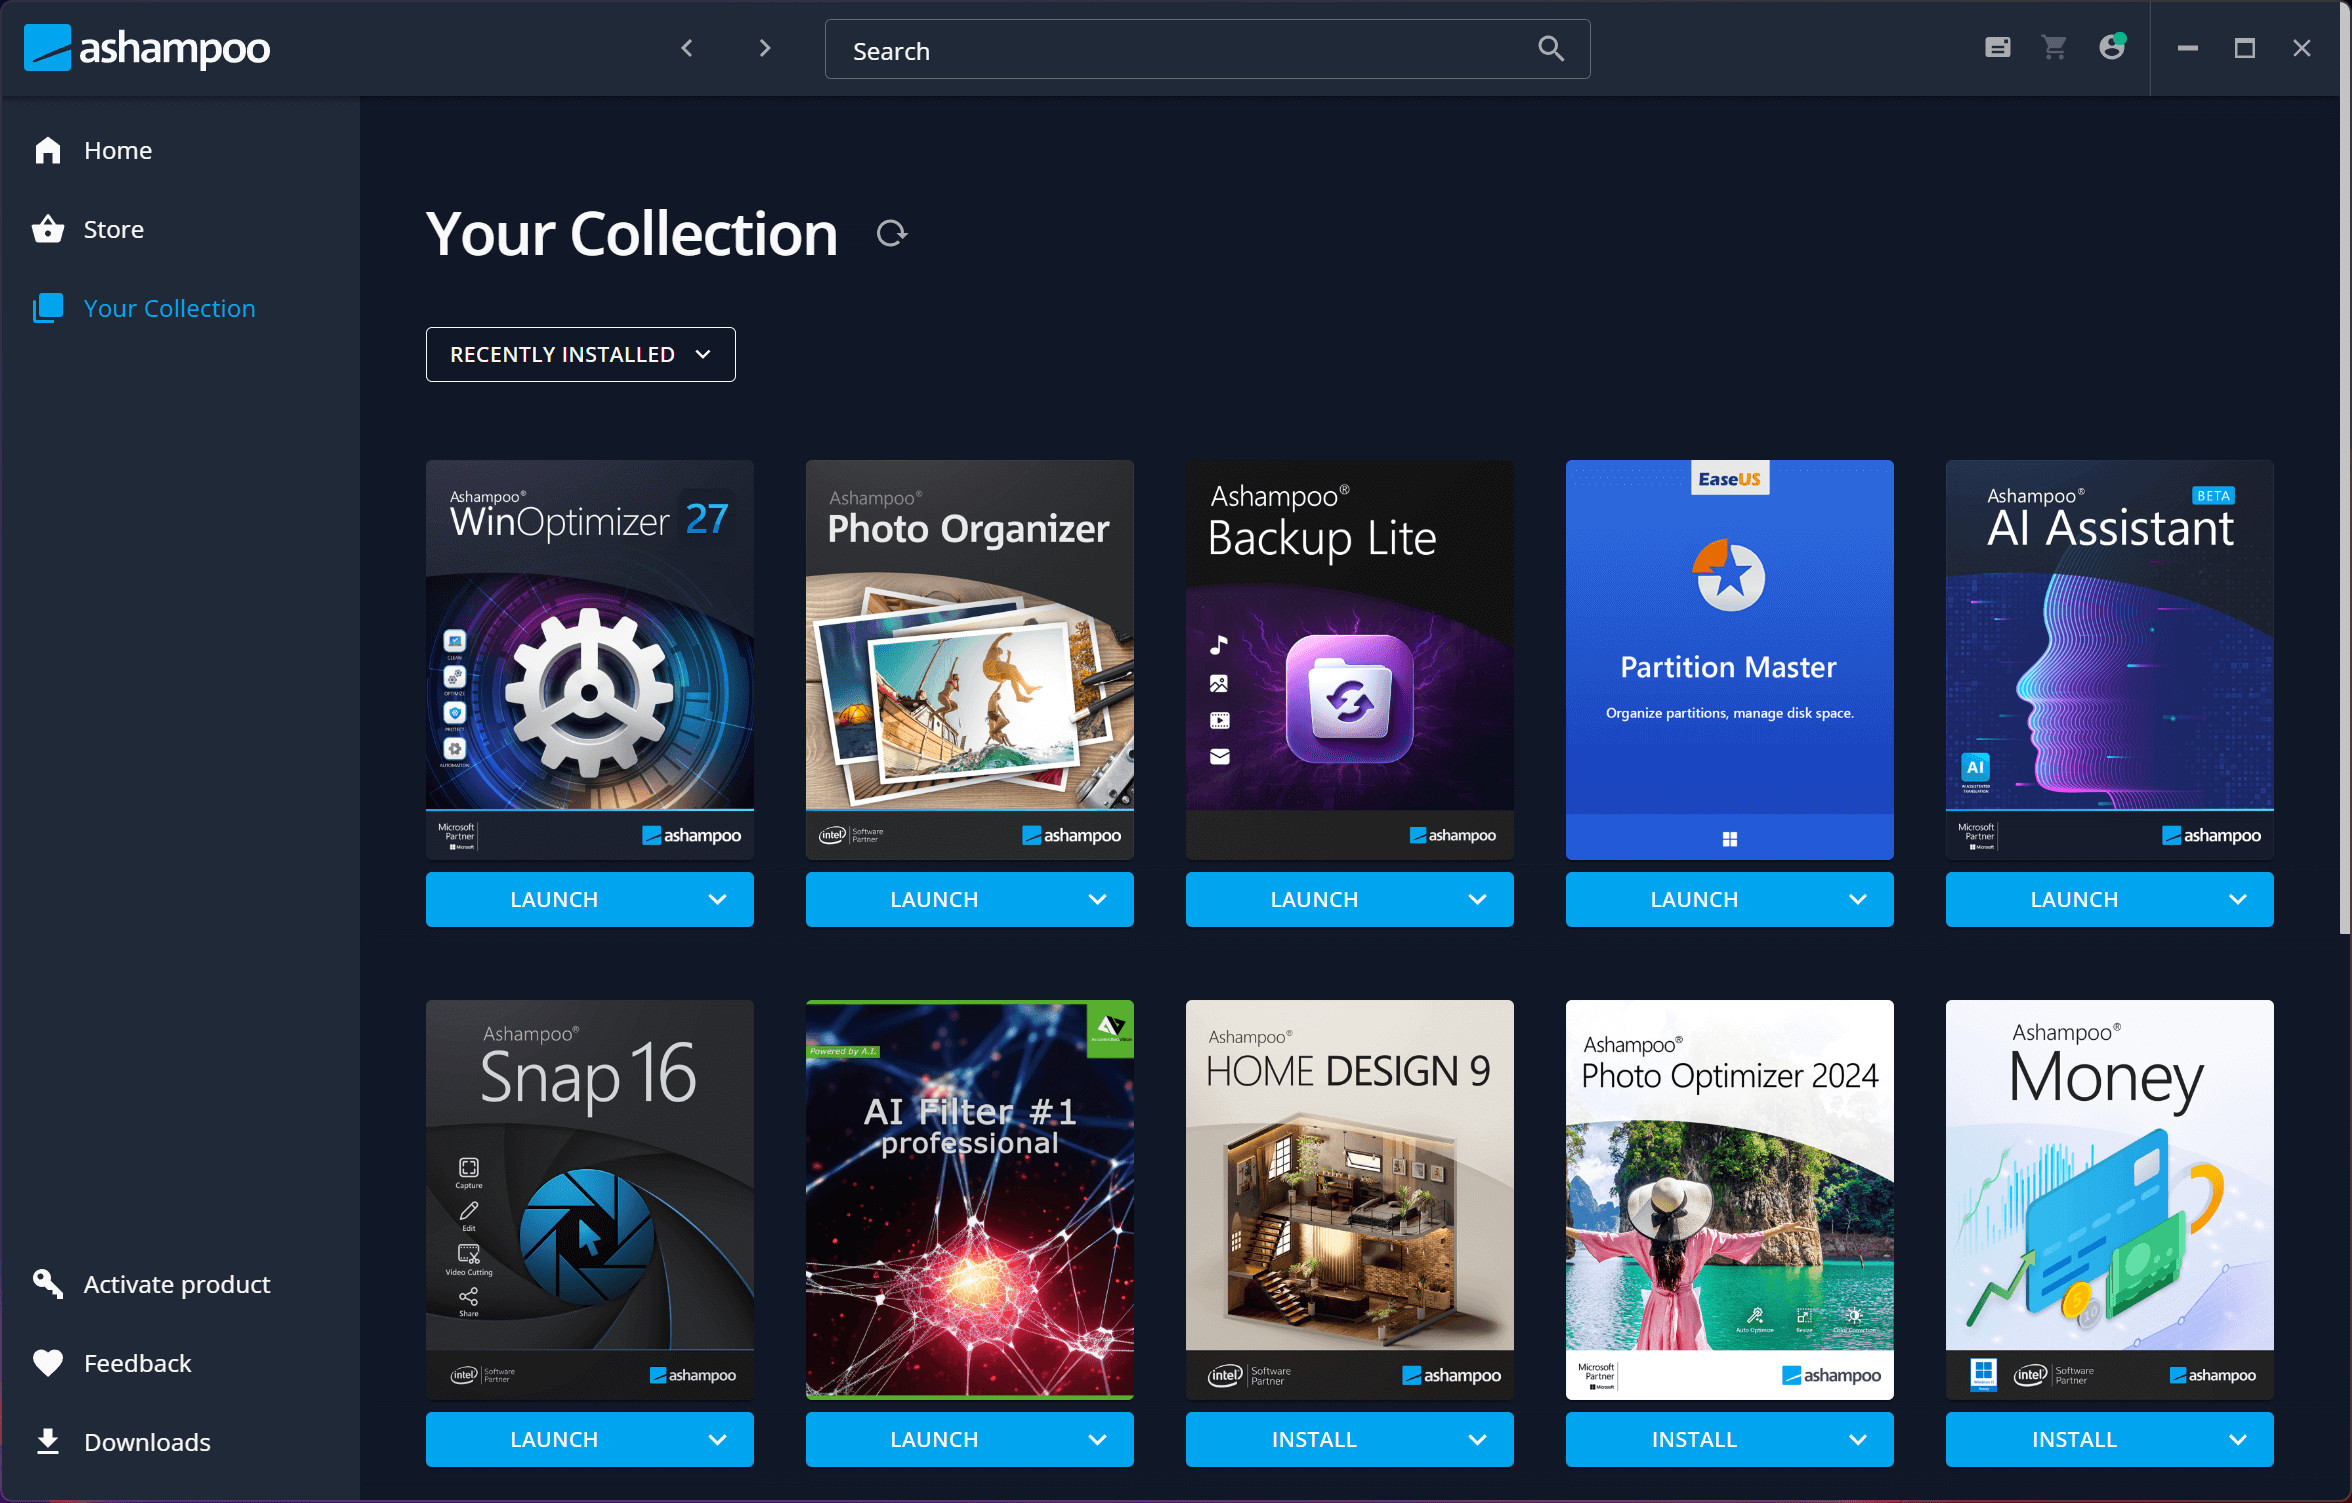Open Home Design 9 box art thumbnail
Screen dimensions: 2352x1503
pyautogui.click(x=1350, y=1200)
